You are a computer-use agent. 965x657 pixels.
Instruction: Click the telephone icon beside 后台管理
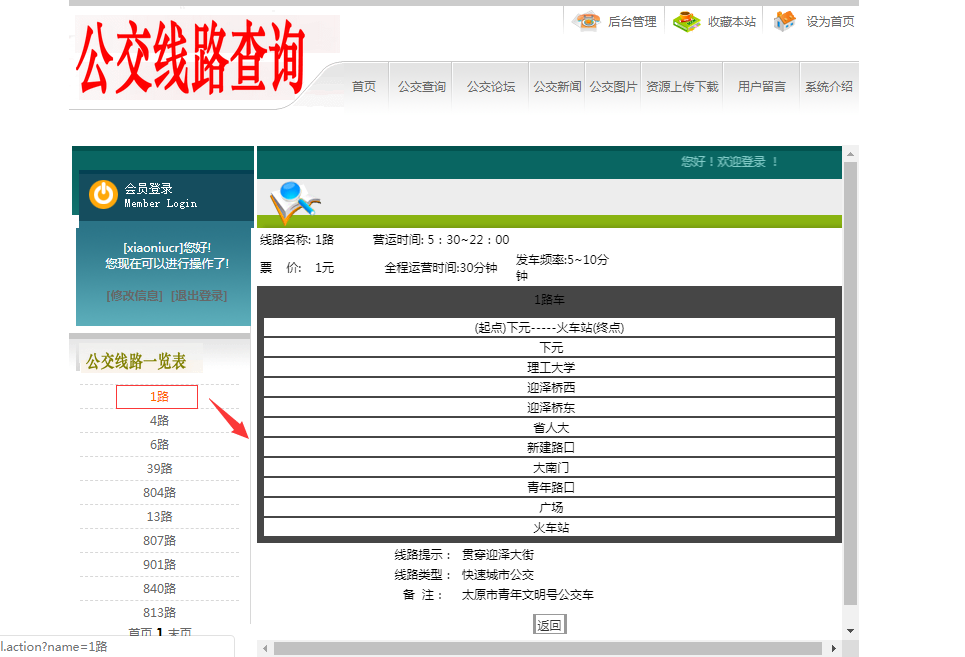(x=586, y=21)
